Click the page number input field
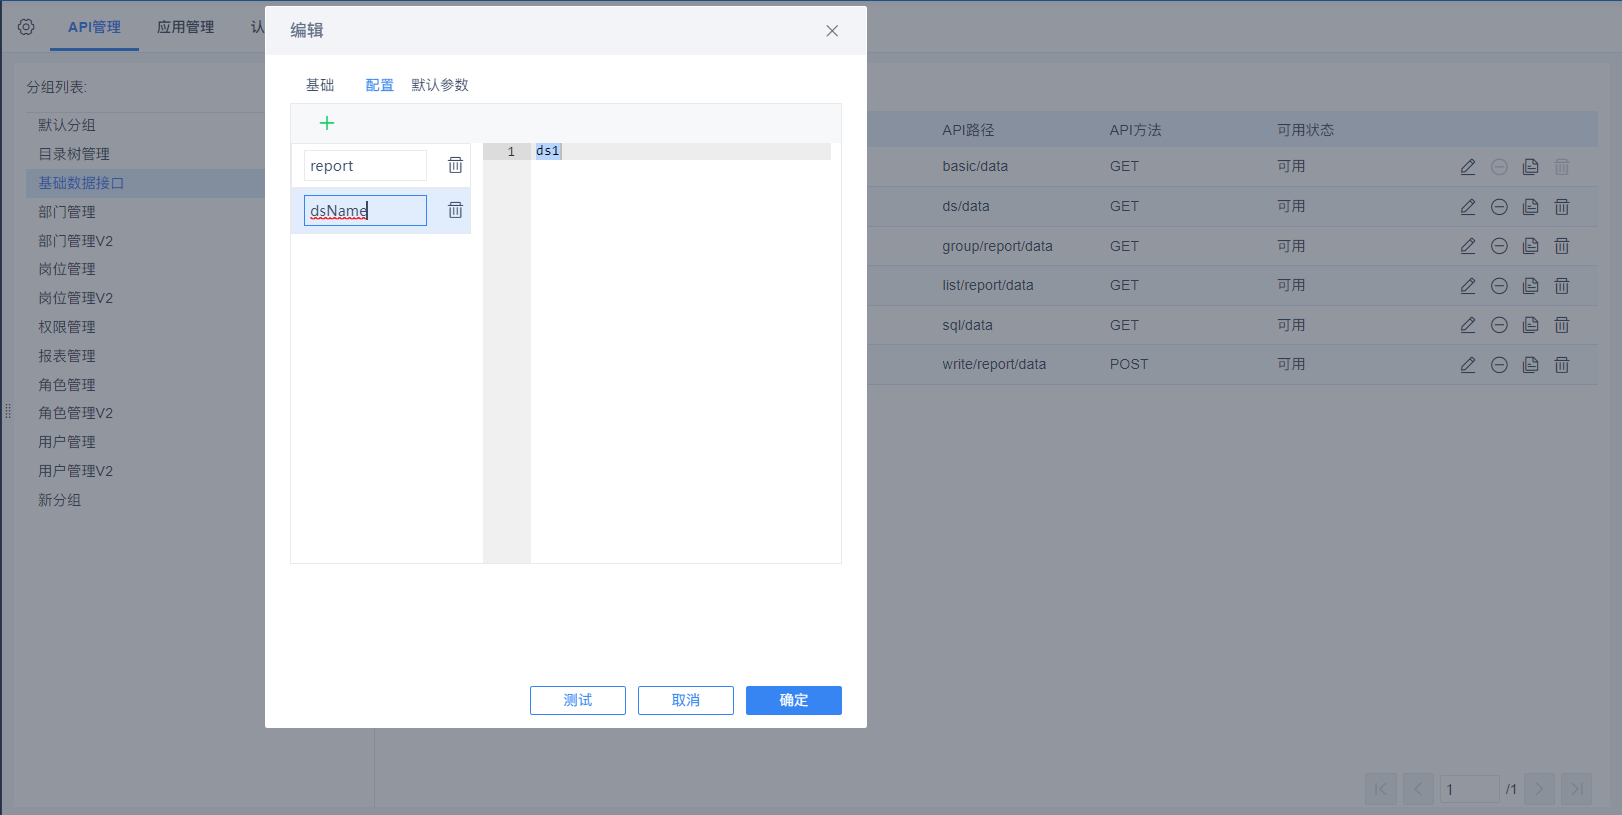The width and height of the screenshot is (1622, 815). coord(1470,789)
